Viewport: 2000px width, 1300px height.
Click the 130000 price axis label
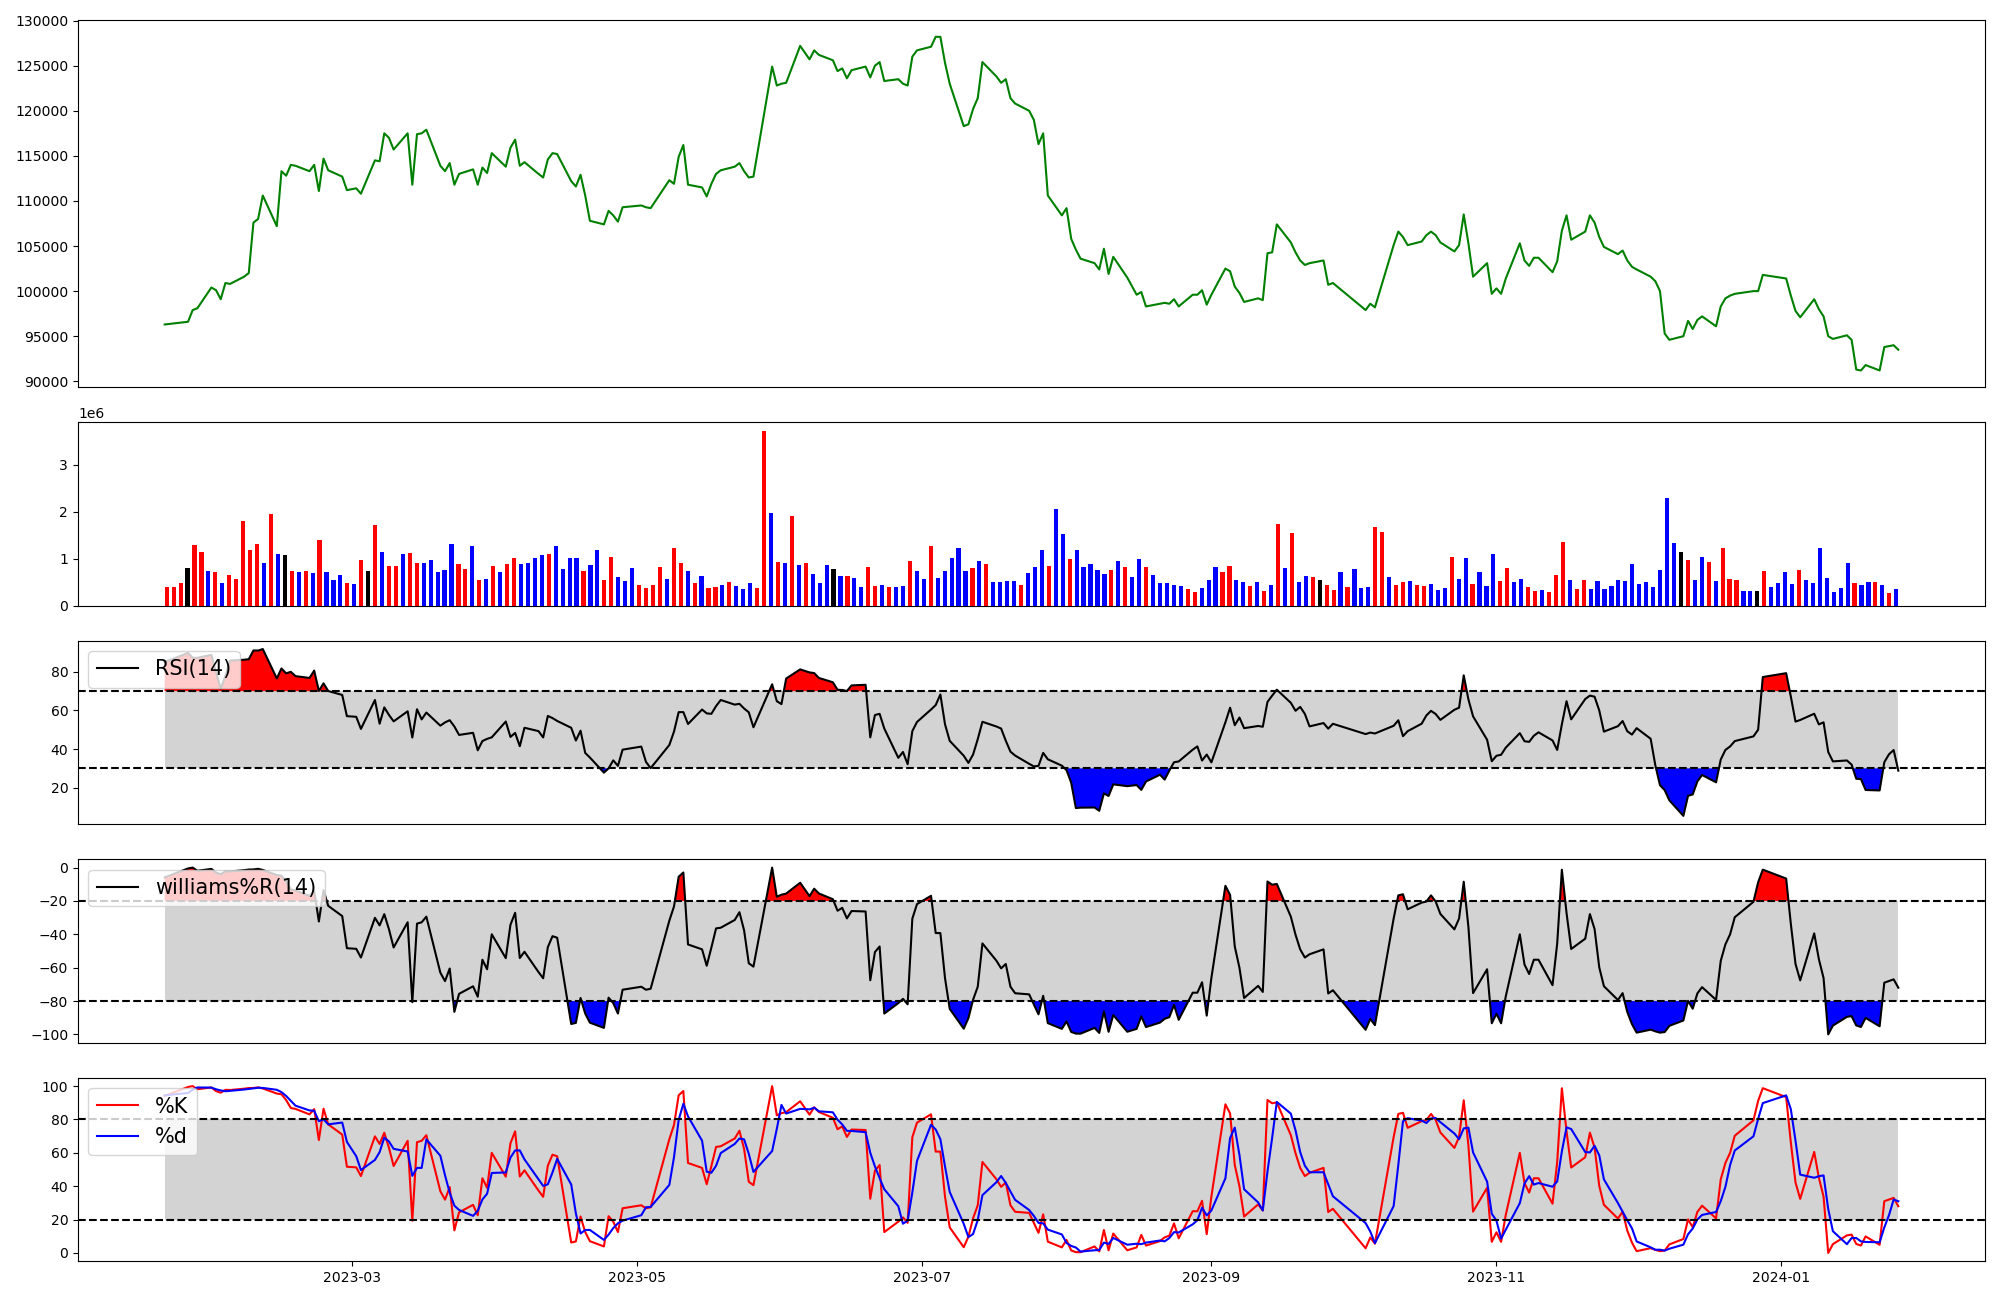point(43,21)
